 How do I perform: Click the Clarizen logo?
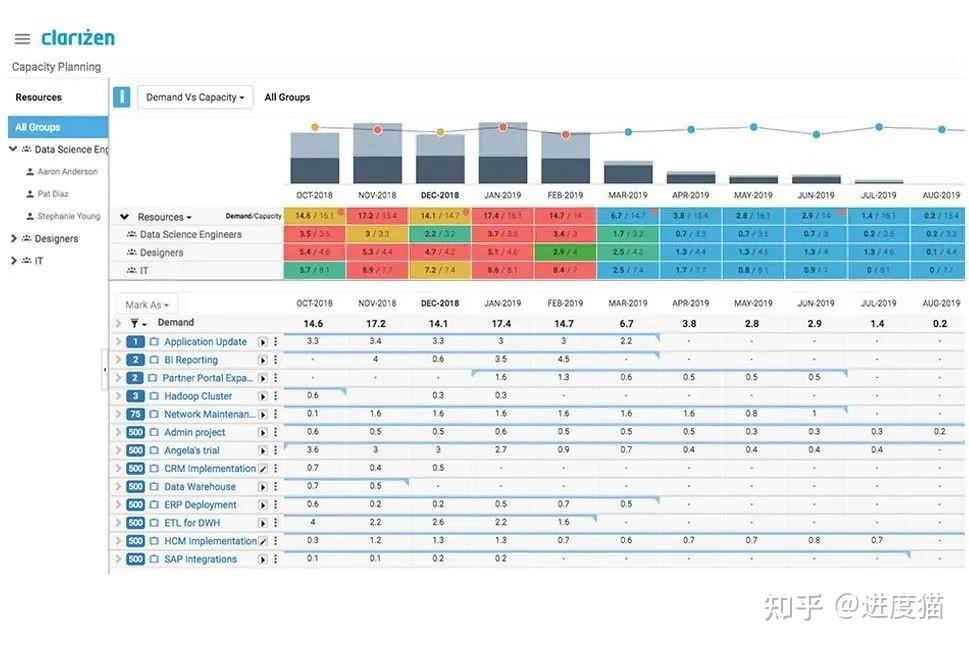[x=78, y=38]
